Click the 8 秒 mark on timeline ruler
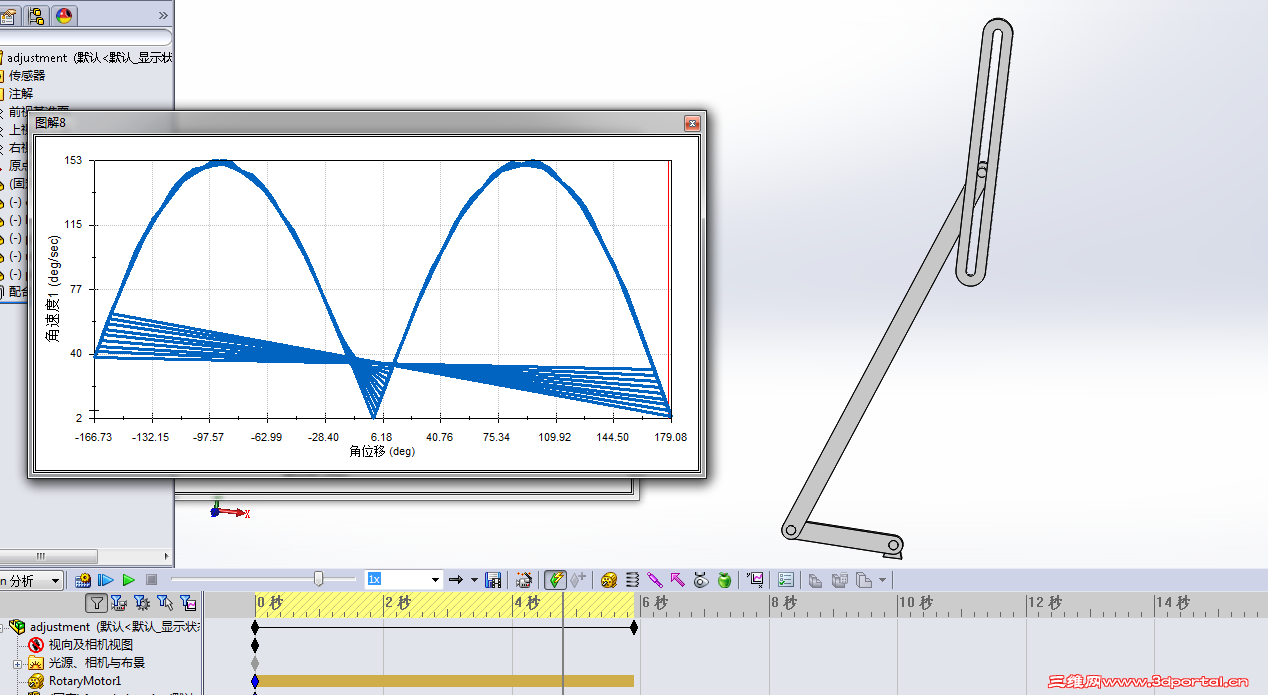The image size is (1268, 695). pos(783,603)
